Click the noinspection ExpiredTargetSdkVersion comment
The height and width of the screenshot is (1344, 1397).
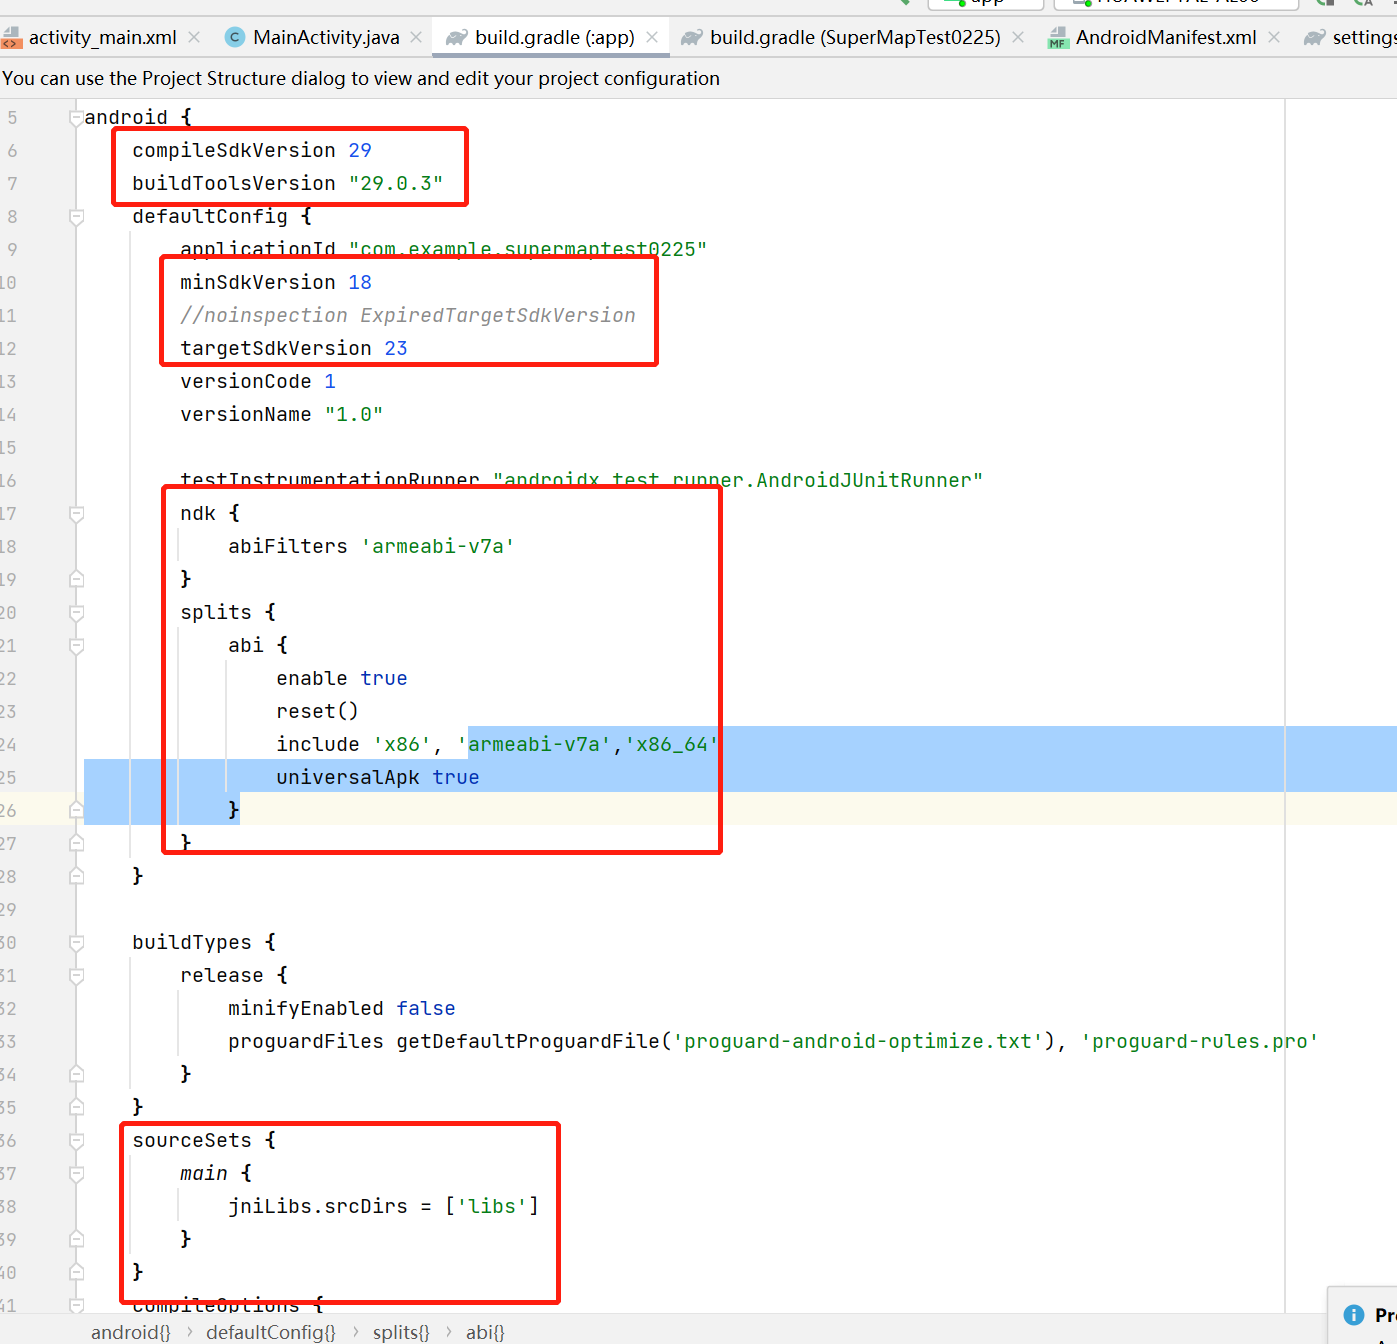tap(408, 315)
